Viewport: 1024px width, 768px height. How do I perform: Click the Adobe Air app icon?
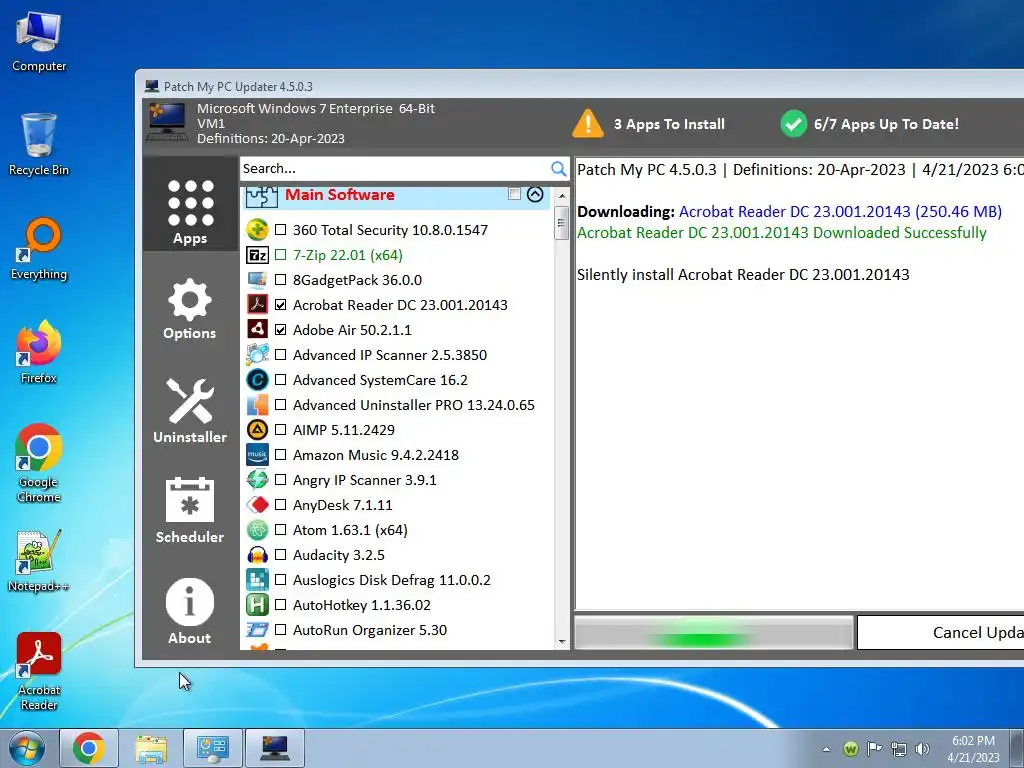257,330
